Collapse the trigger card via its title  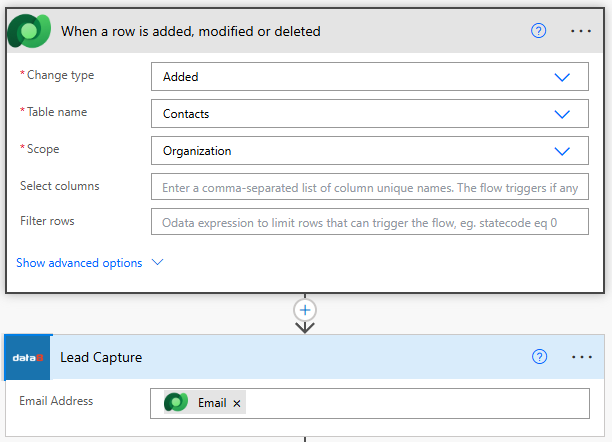coord(190,31)
